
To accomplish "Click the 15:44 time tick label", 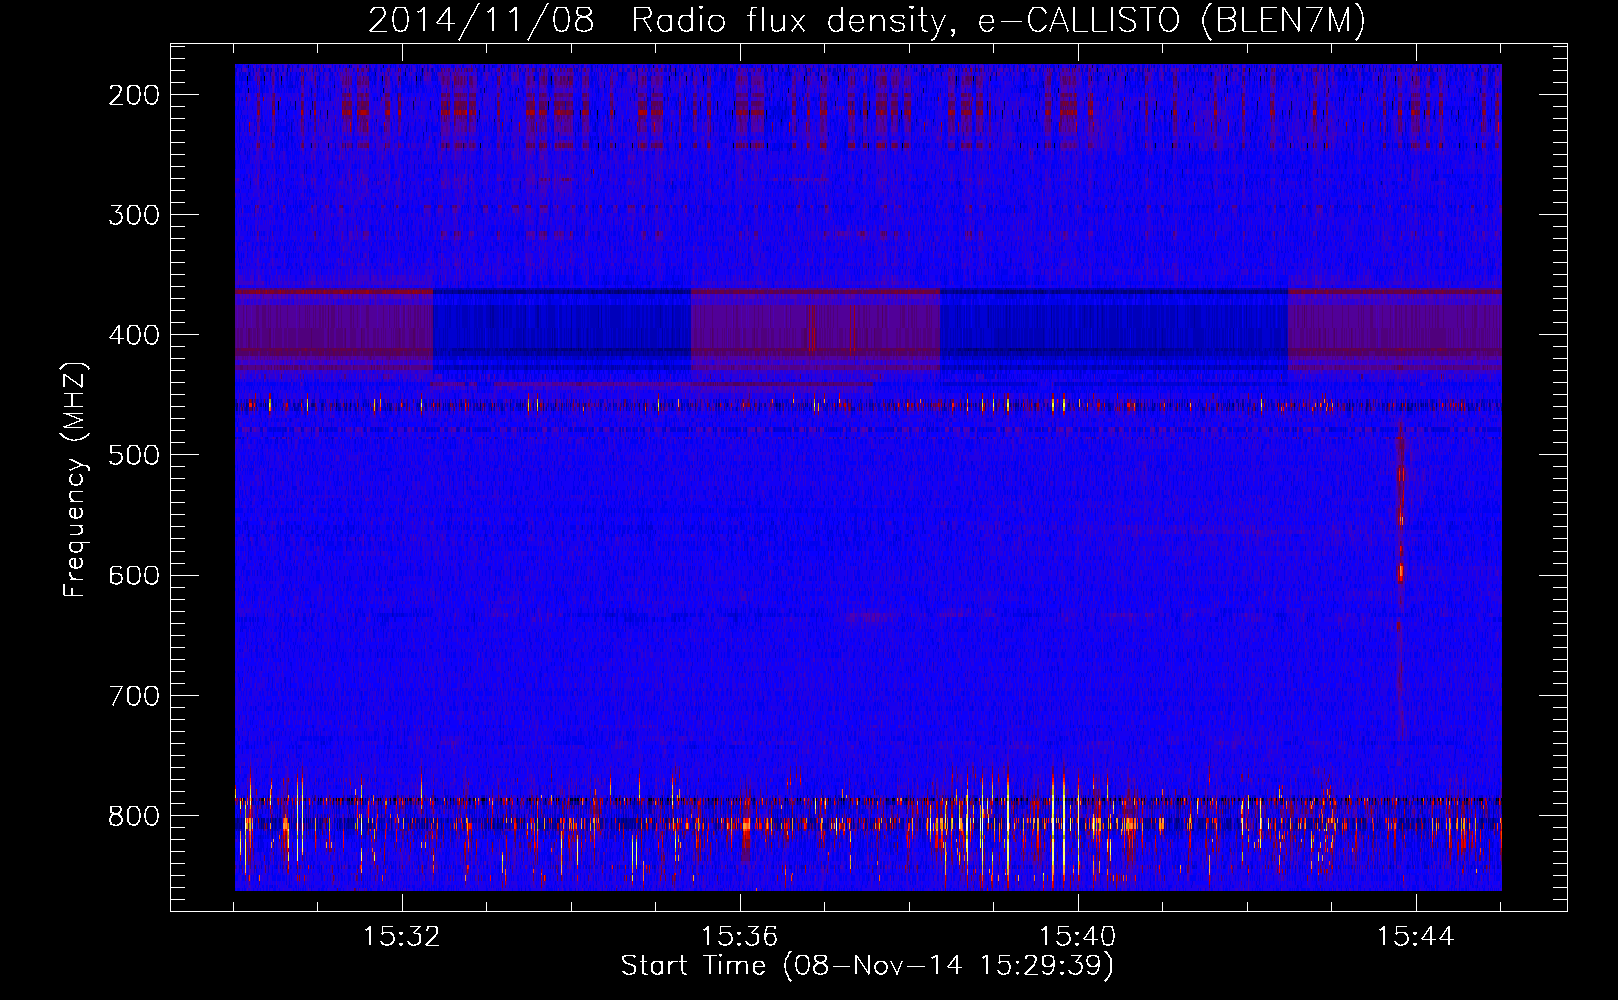I will click(1416, 936).
